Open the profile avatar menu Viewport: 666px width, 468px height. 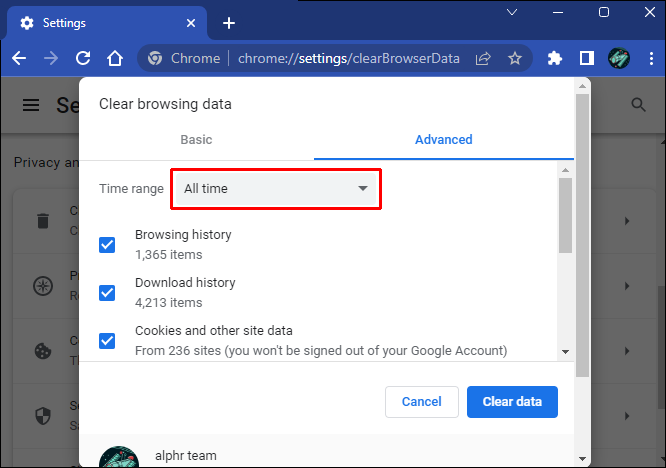click(618, 58)
